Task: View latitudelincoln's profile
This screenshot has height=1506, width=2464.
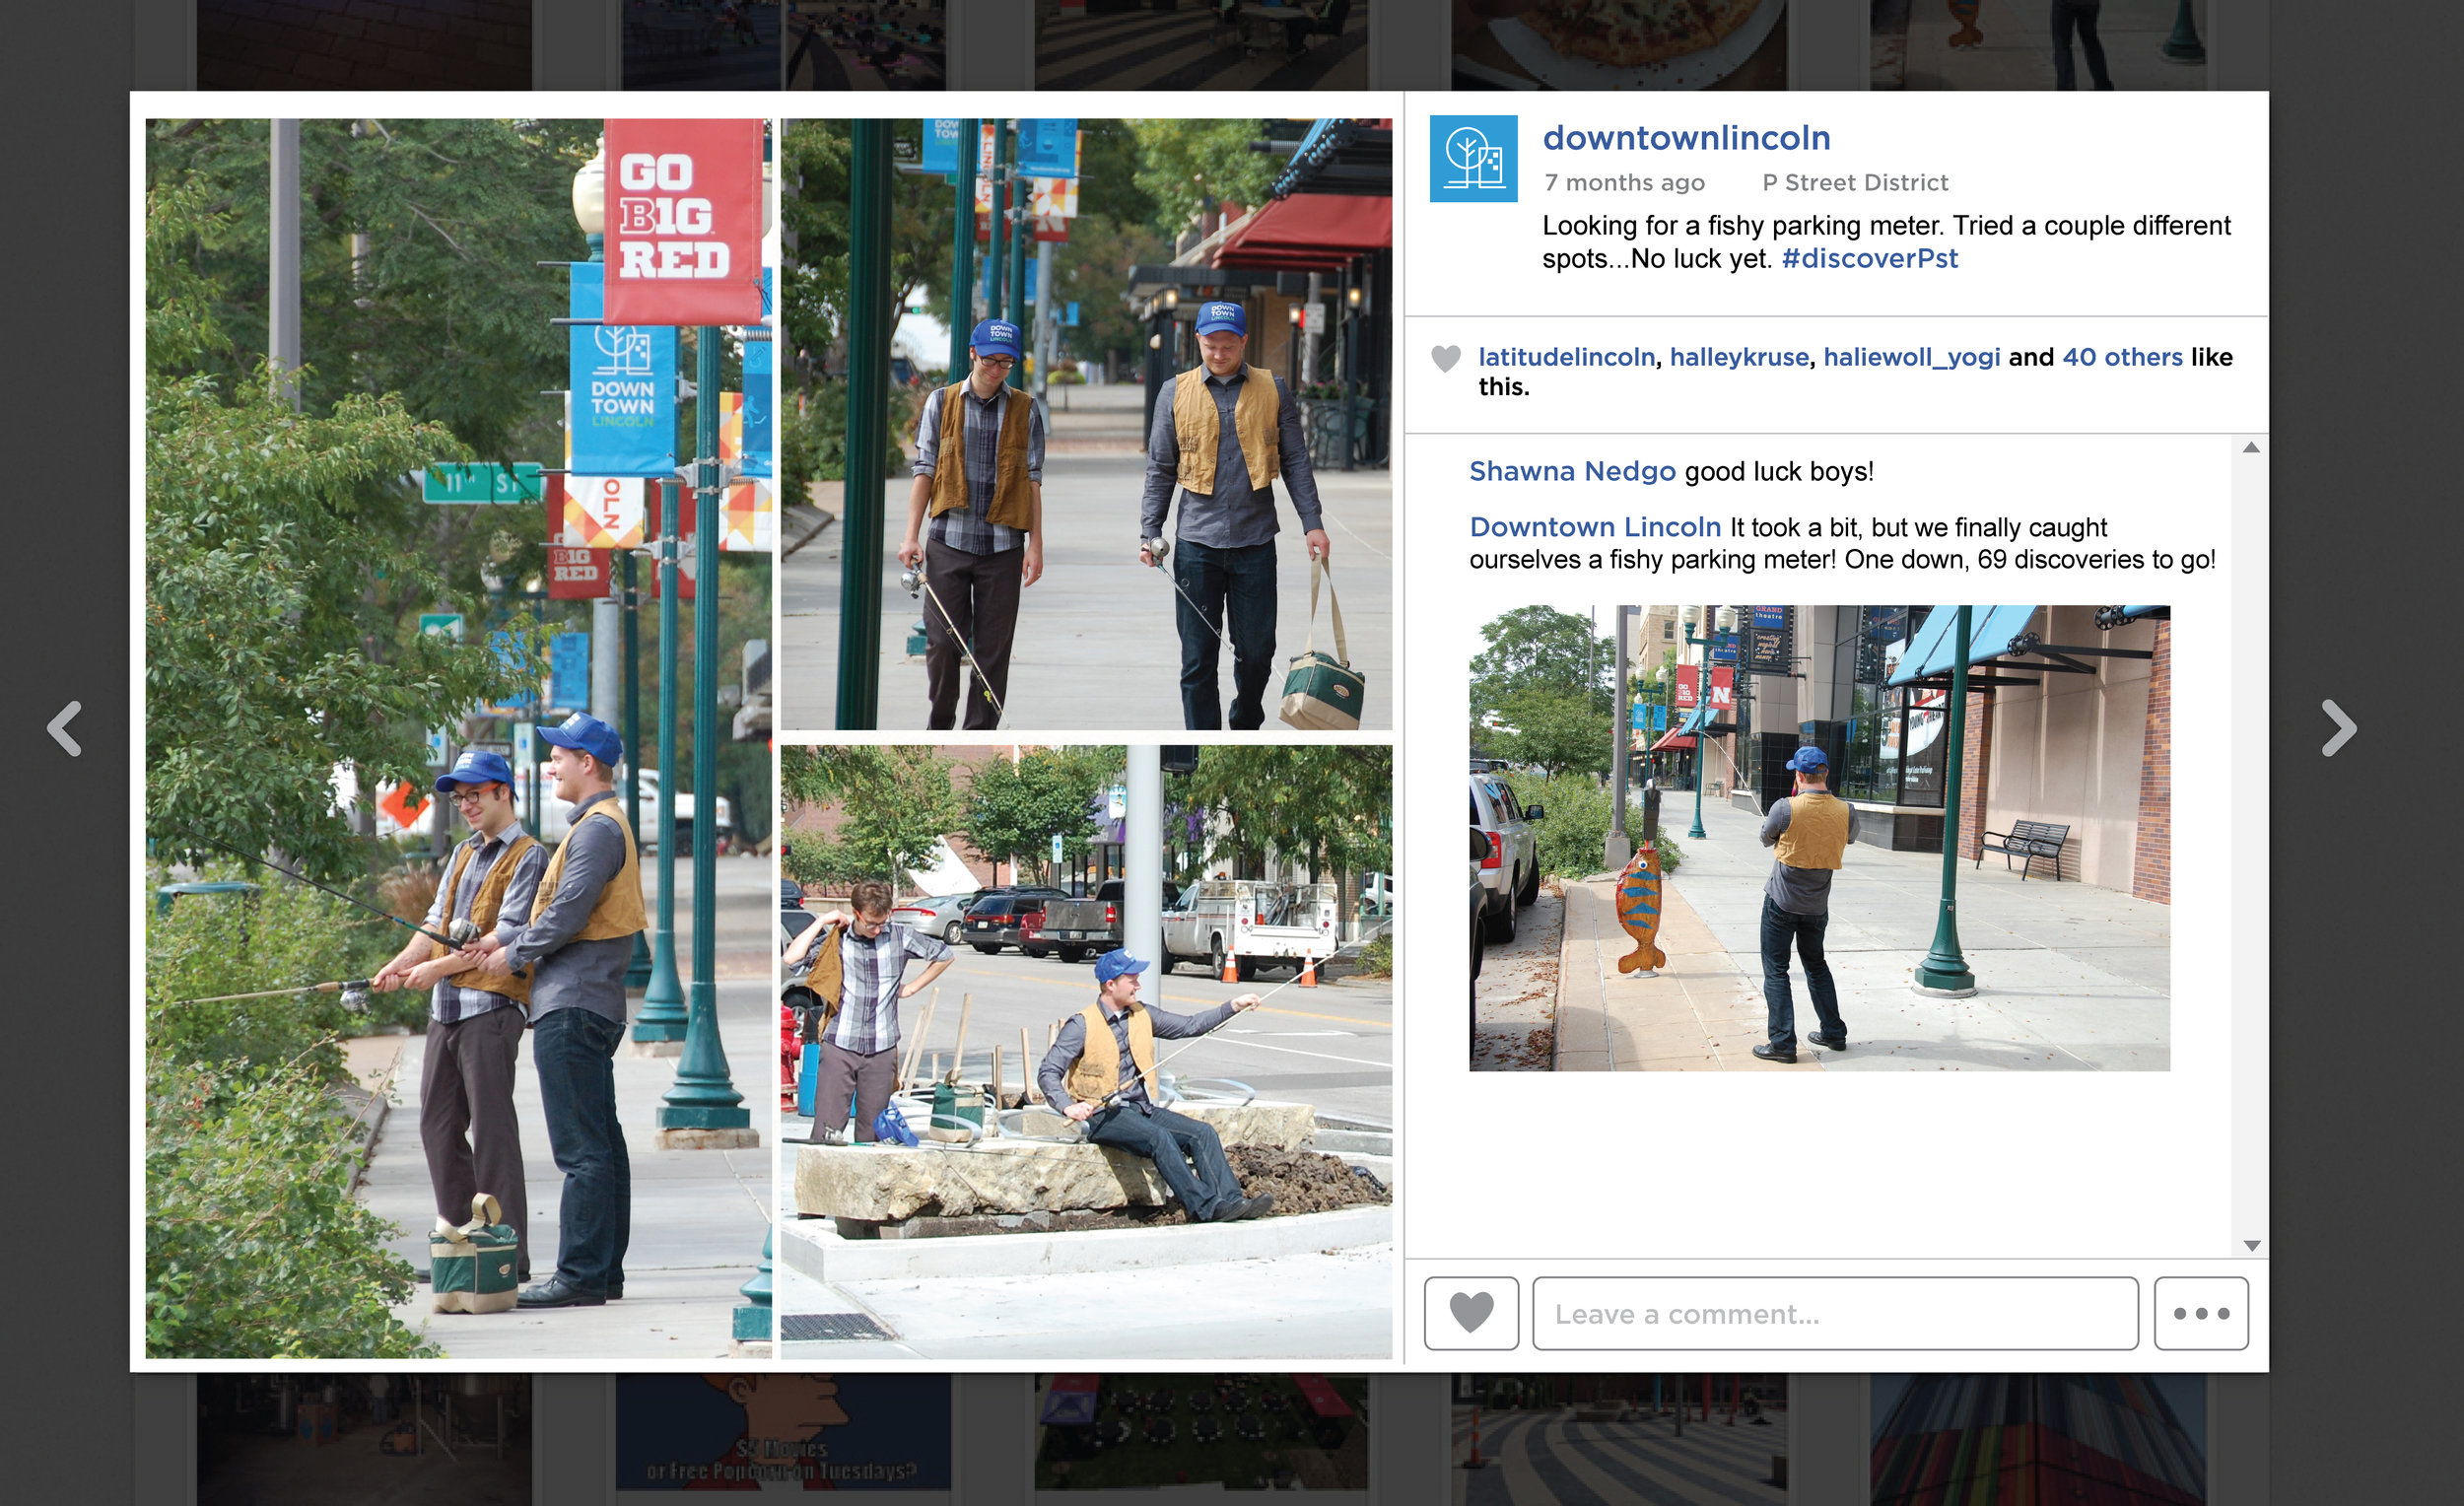Action: [1566, 357]
